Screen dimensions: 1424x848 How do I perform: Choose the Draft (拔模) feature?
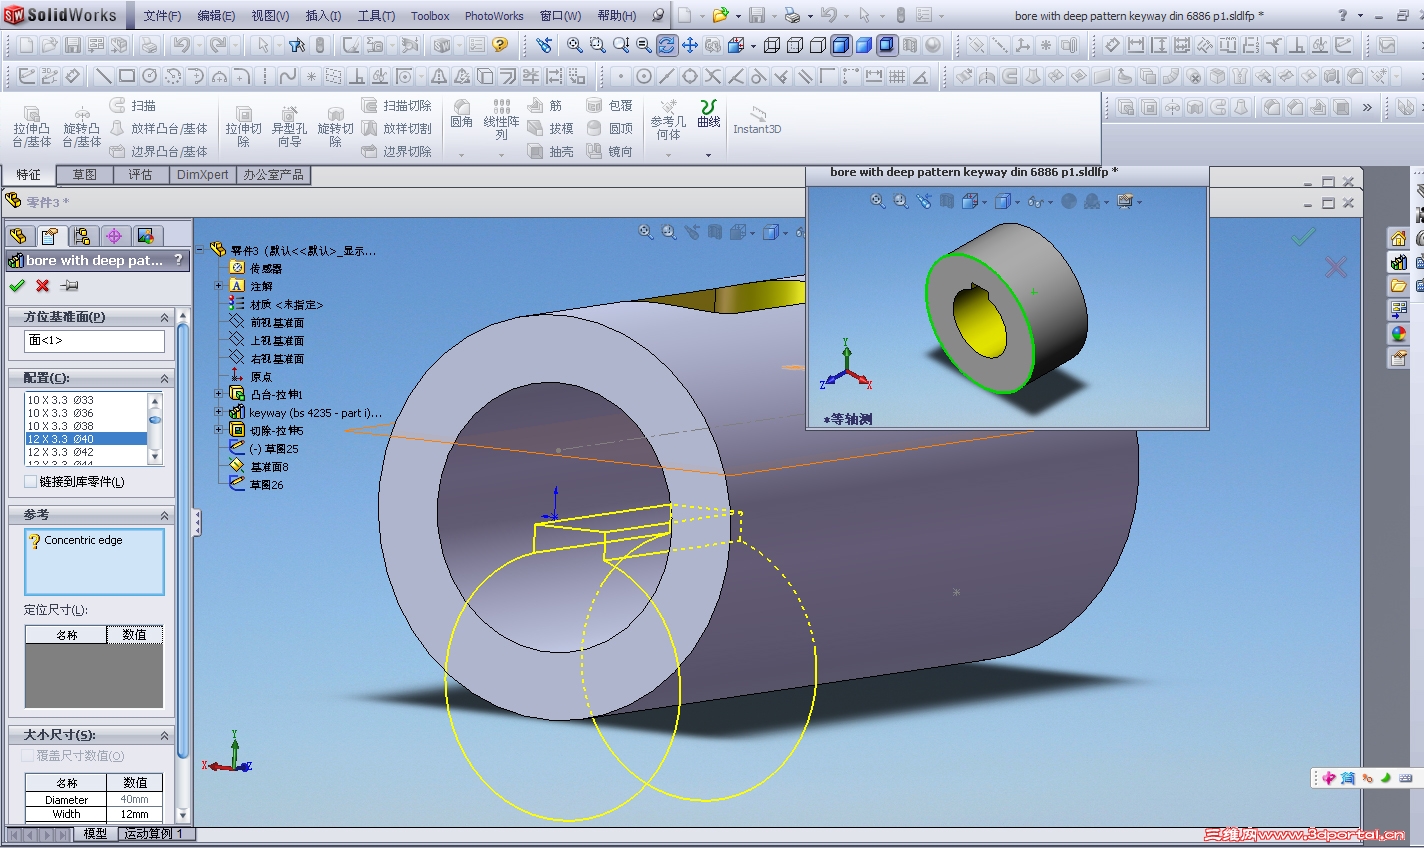tap(551, 128)
